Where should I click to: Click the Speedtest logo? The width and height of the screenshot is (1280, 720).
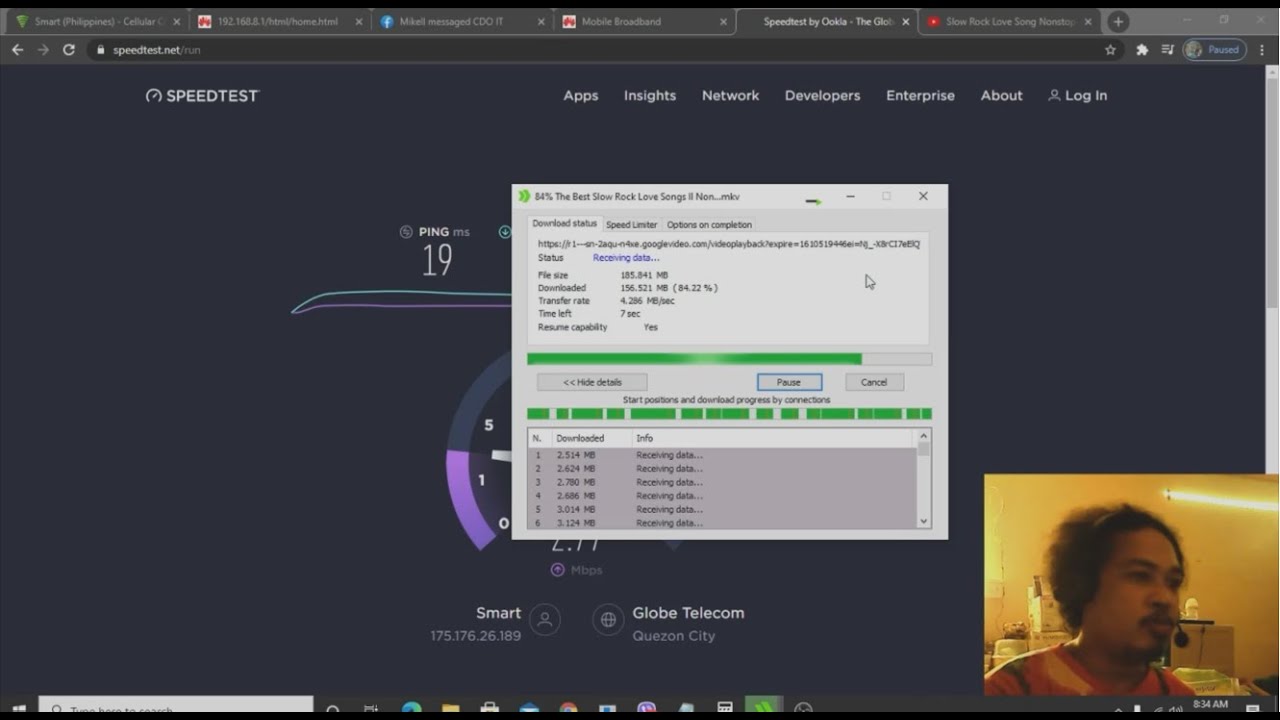click(x=202, y=95)
